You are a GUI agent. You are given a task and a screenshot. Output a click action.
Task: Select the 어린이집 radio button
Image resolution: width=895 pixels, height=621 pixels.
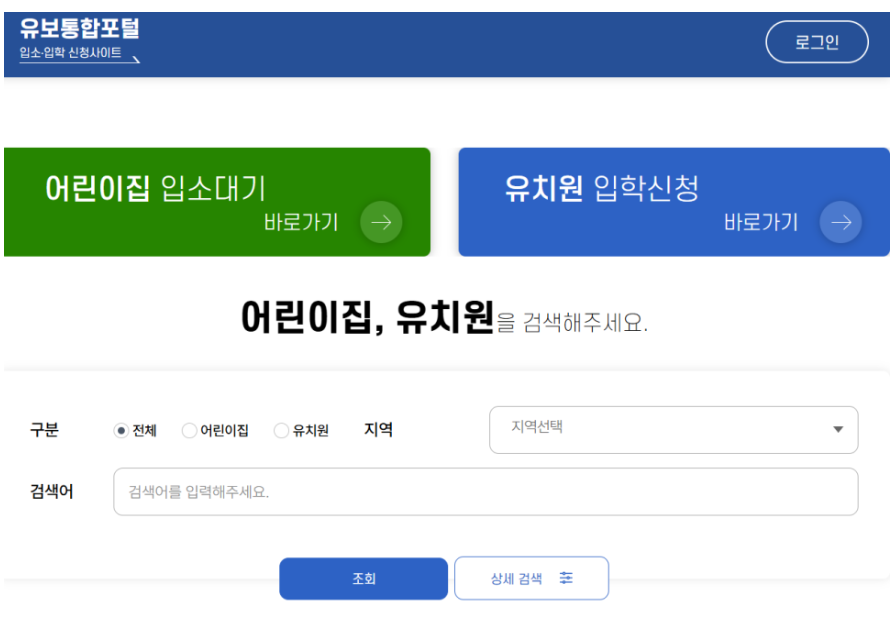point(188,430)
